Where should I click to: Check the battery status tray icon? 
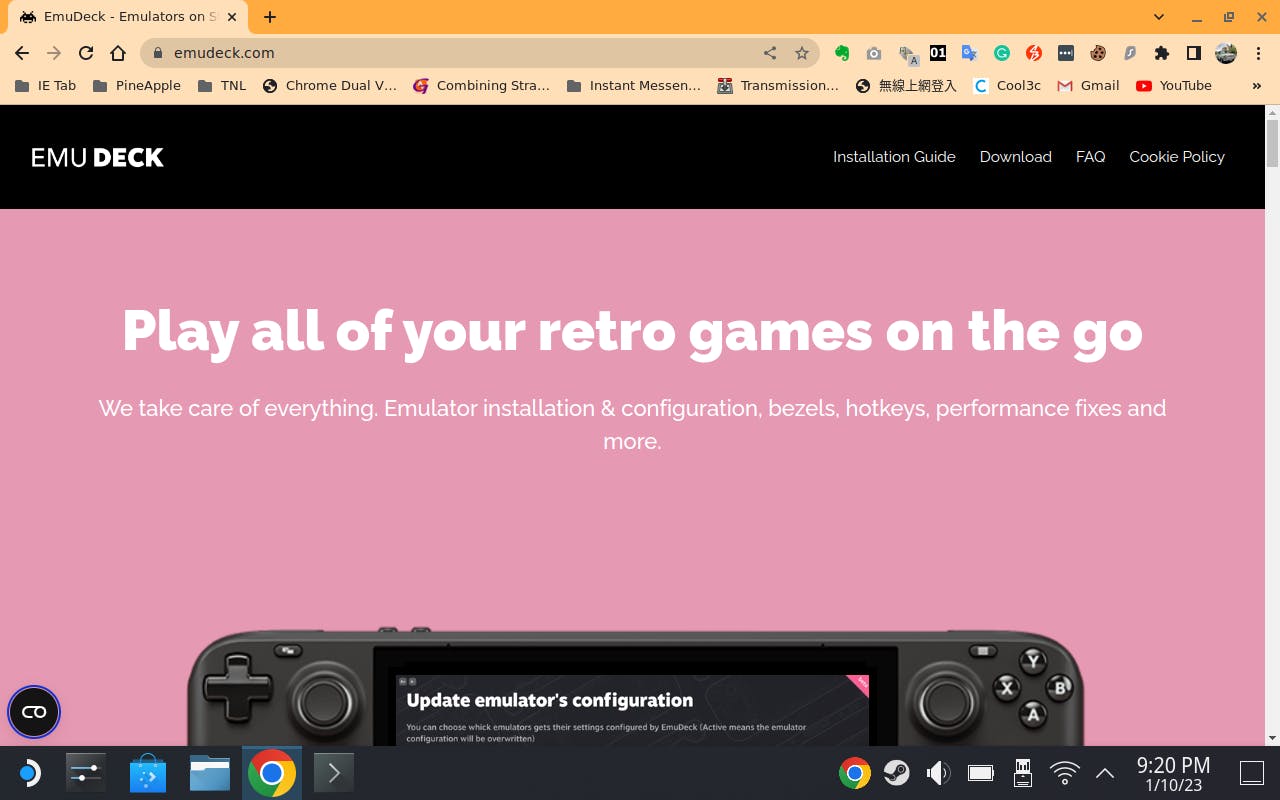(981, 773)
